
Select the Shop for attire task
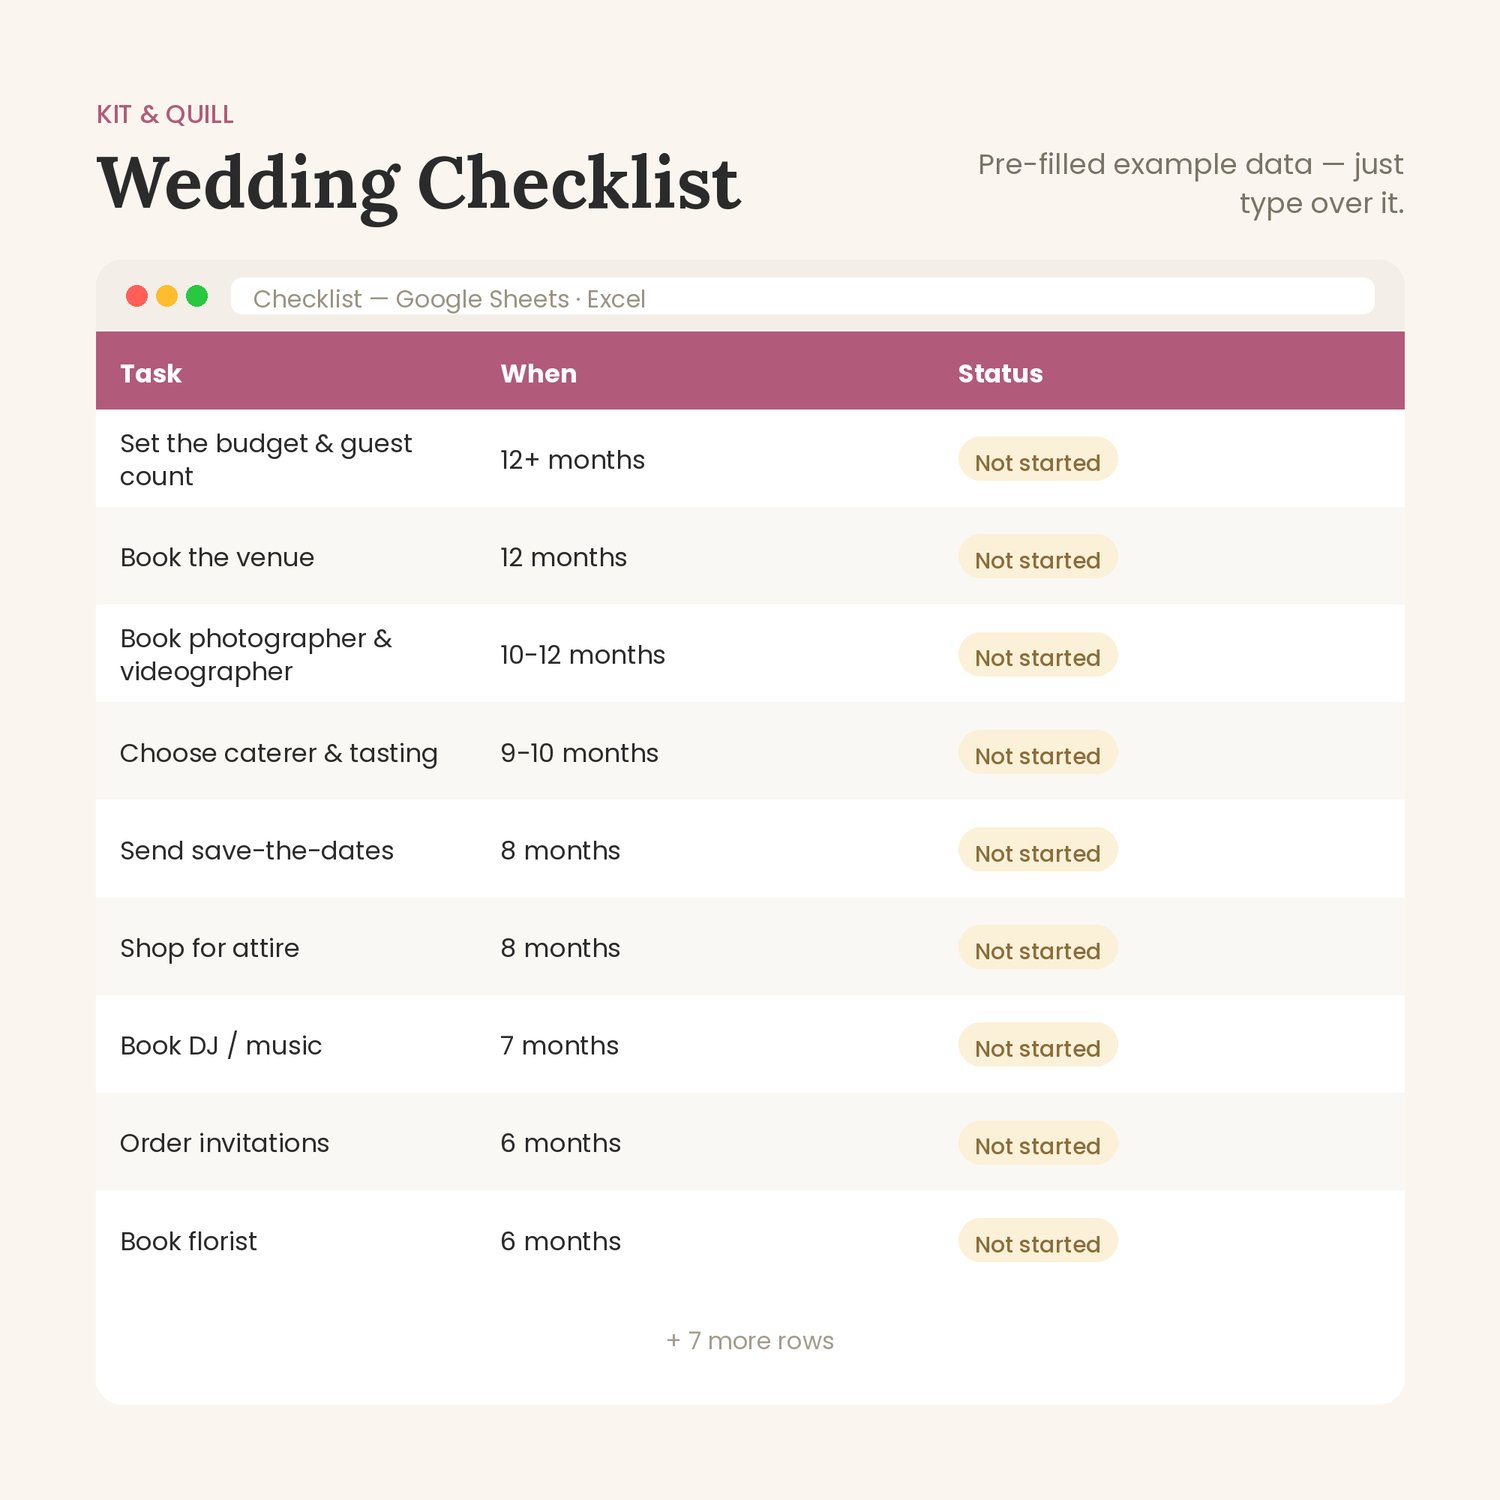[x=210, y=948]
